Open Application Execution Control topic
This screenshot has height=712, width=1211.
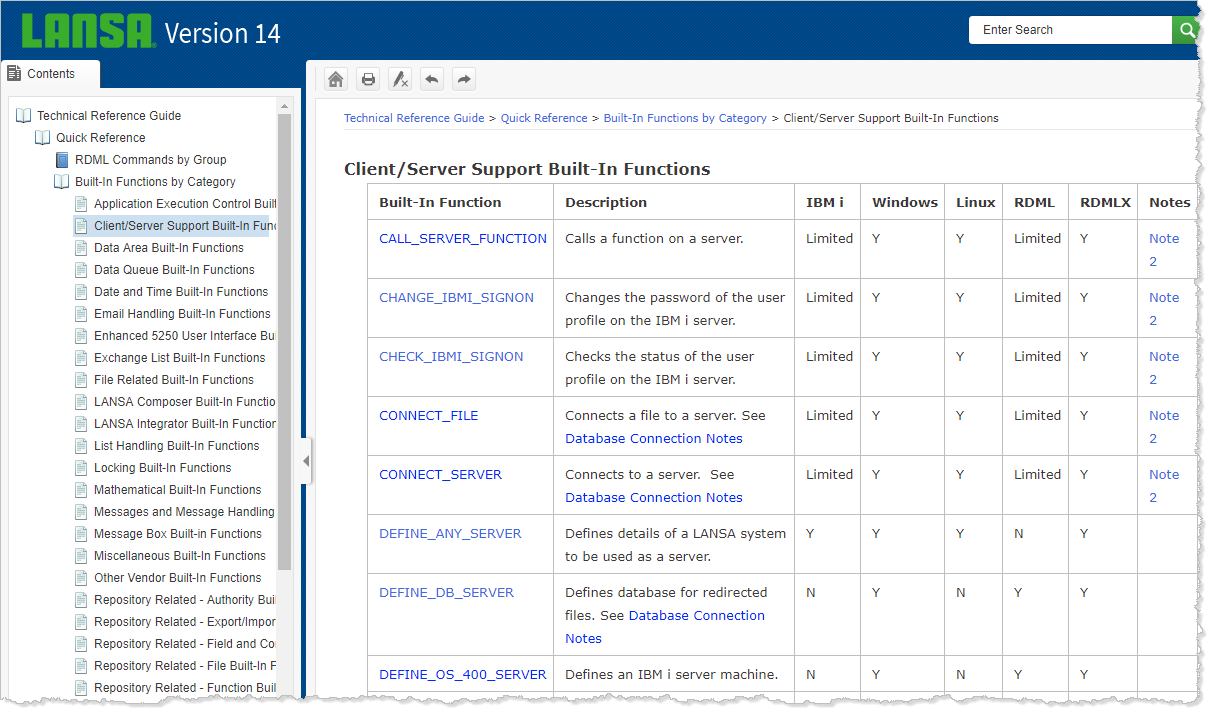[185, 204]
